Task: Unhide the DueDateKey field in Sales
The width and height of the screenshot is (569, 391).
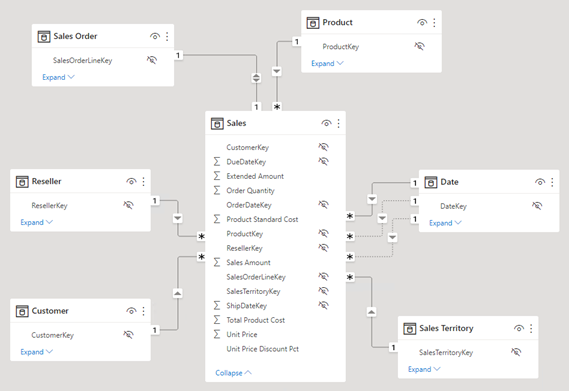Action: click(323, 161)
